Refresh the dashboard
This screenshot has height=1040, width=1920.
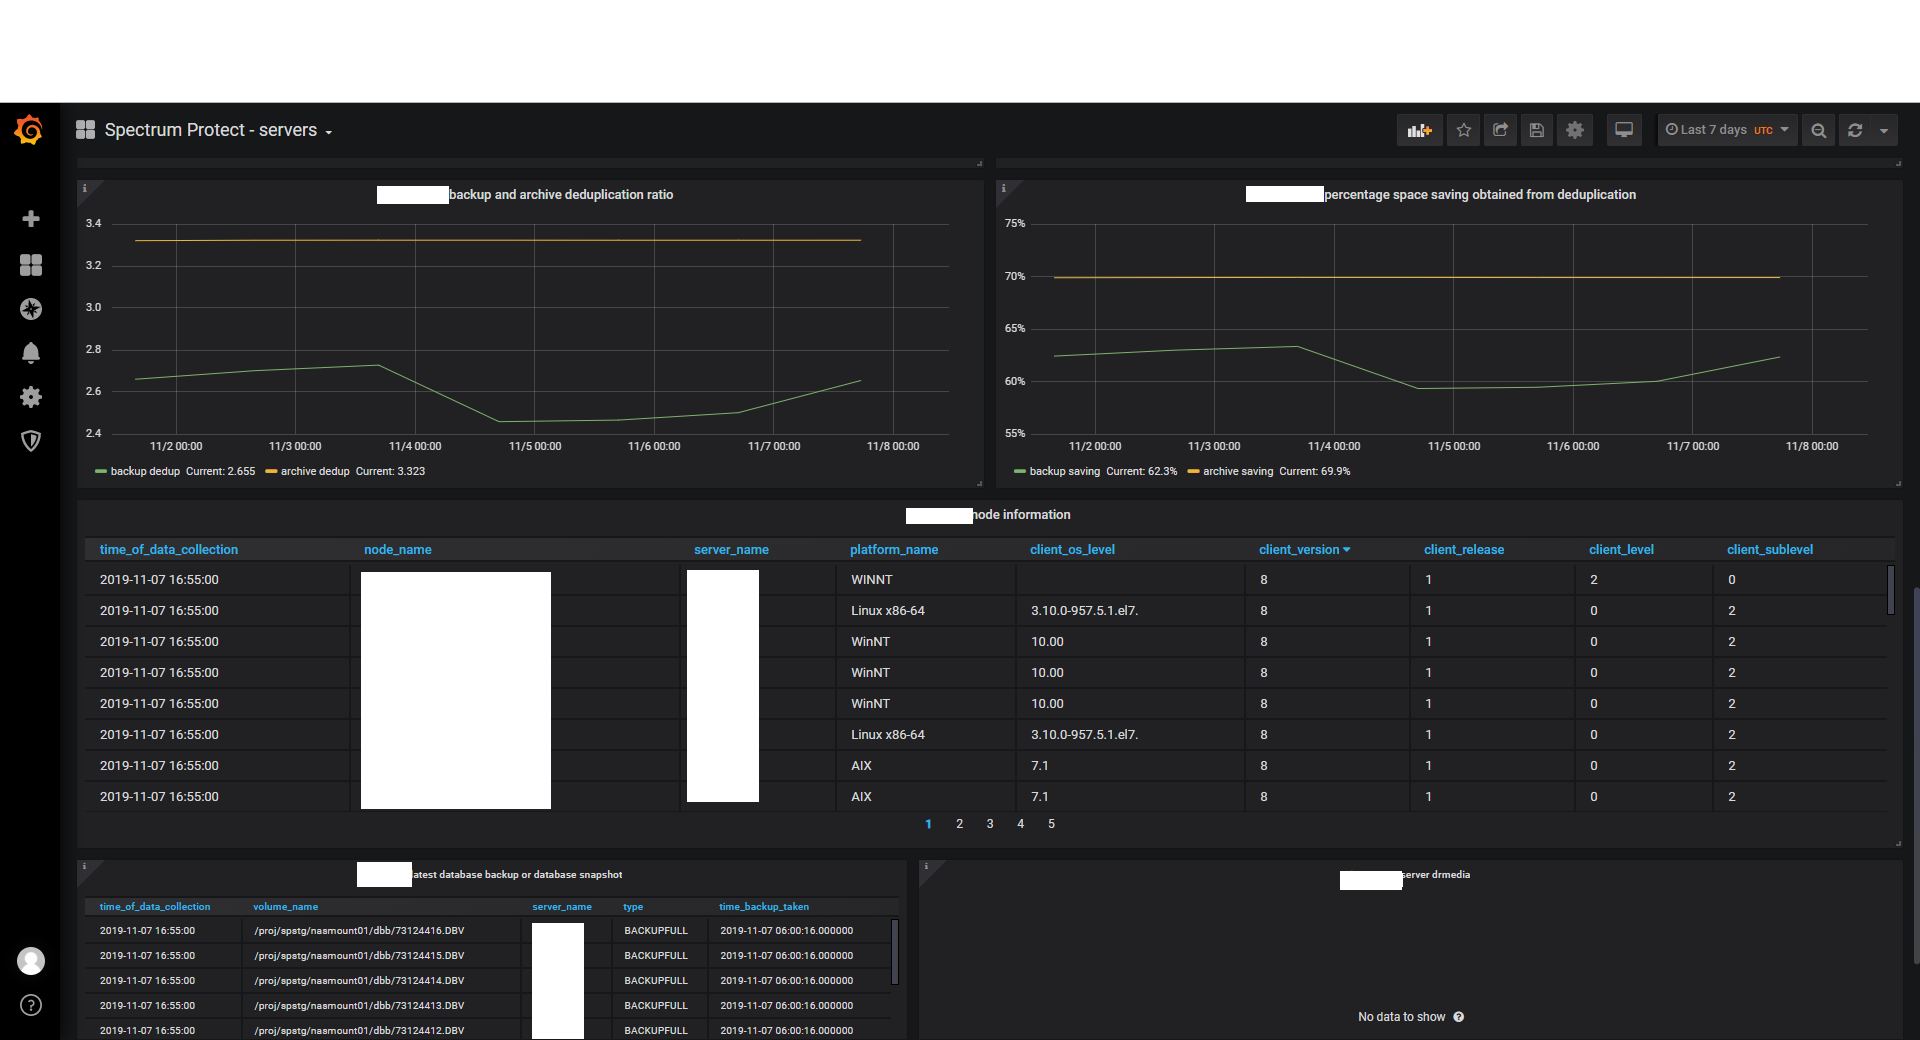[x=1855, y=130]
